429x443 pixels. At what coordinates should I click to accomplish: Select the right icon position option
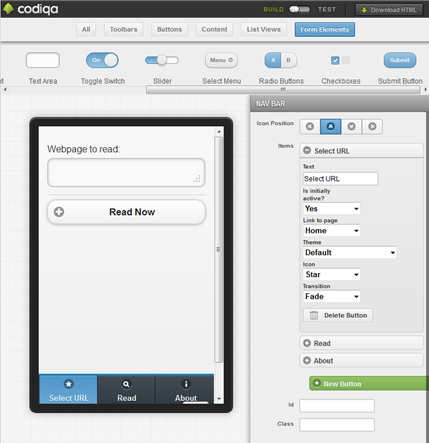pyautogui.click(x=372, y=127)
